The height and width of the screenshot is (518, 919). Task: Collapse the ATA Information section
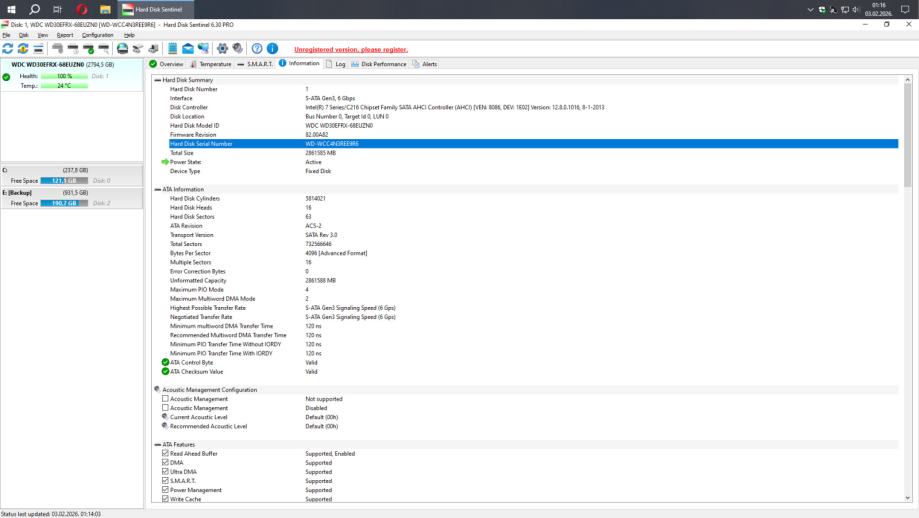[157, 189]
